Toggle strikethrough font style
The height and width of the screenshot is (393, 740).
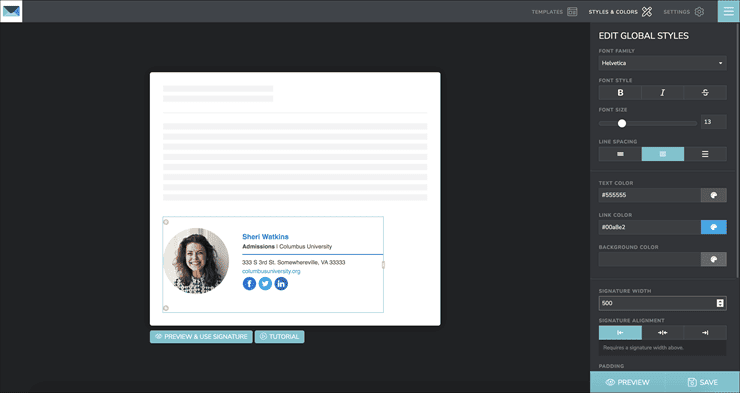coord(705,92)
